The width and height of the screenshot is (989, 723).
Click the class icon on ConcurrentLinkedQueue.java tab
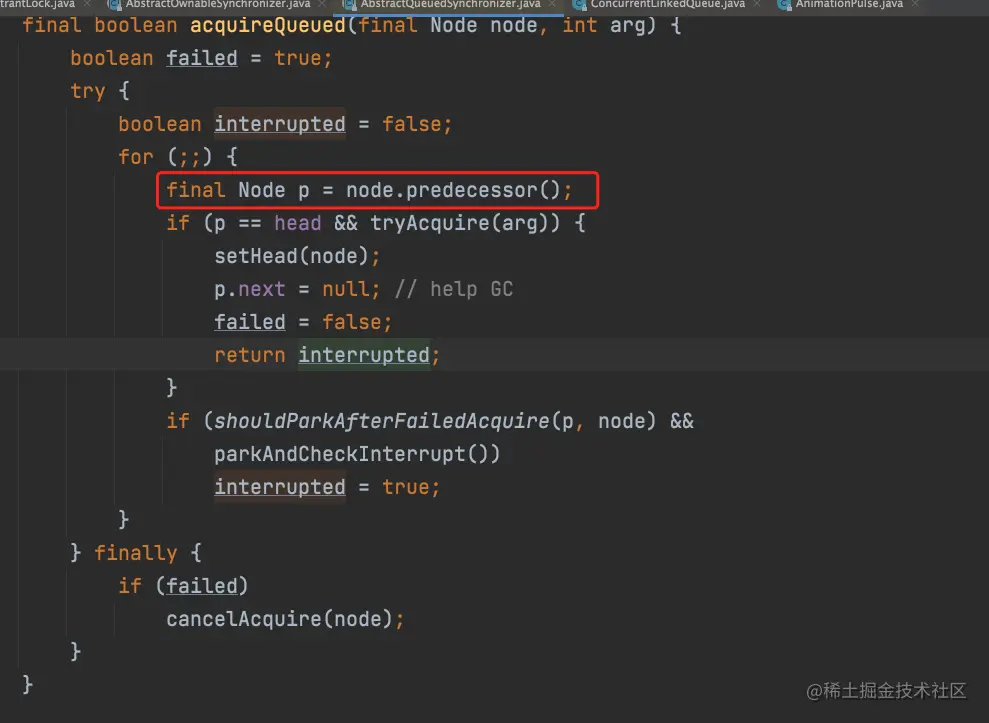(579, 4)
